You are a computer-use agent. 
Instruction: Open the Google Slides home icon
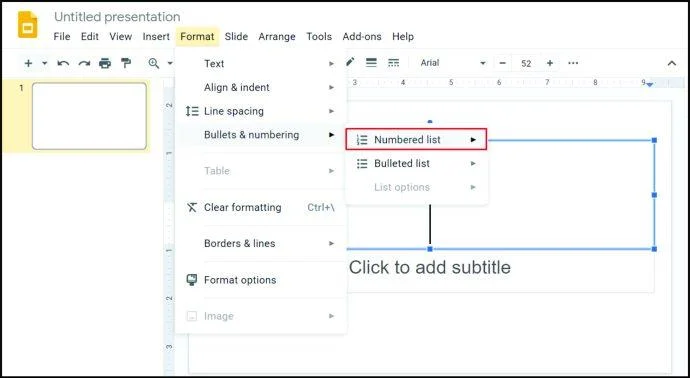click(27, 25)
